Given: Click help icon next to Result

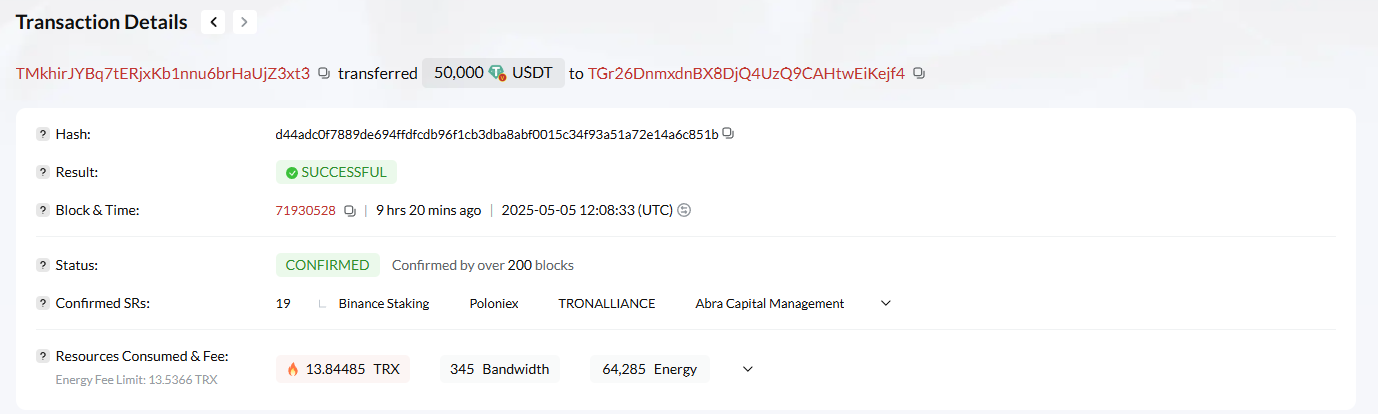Looking at the screenshot, I should (x=43, y=172).
